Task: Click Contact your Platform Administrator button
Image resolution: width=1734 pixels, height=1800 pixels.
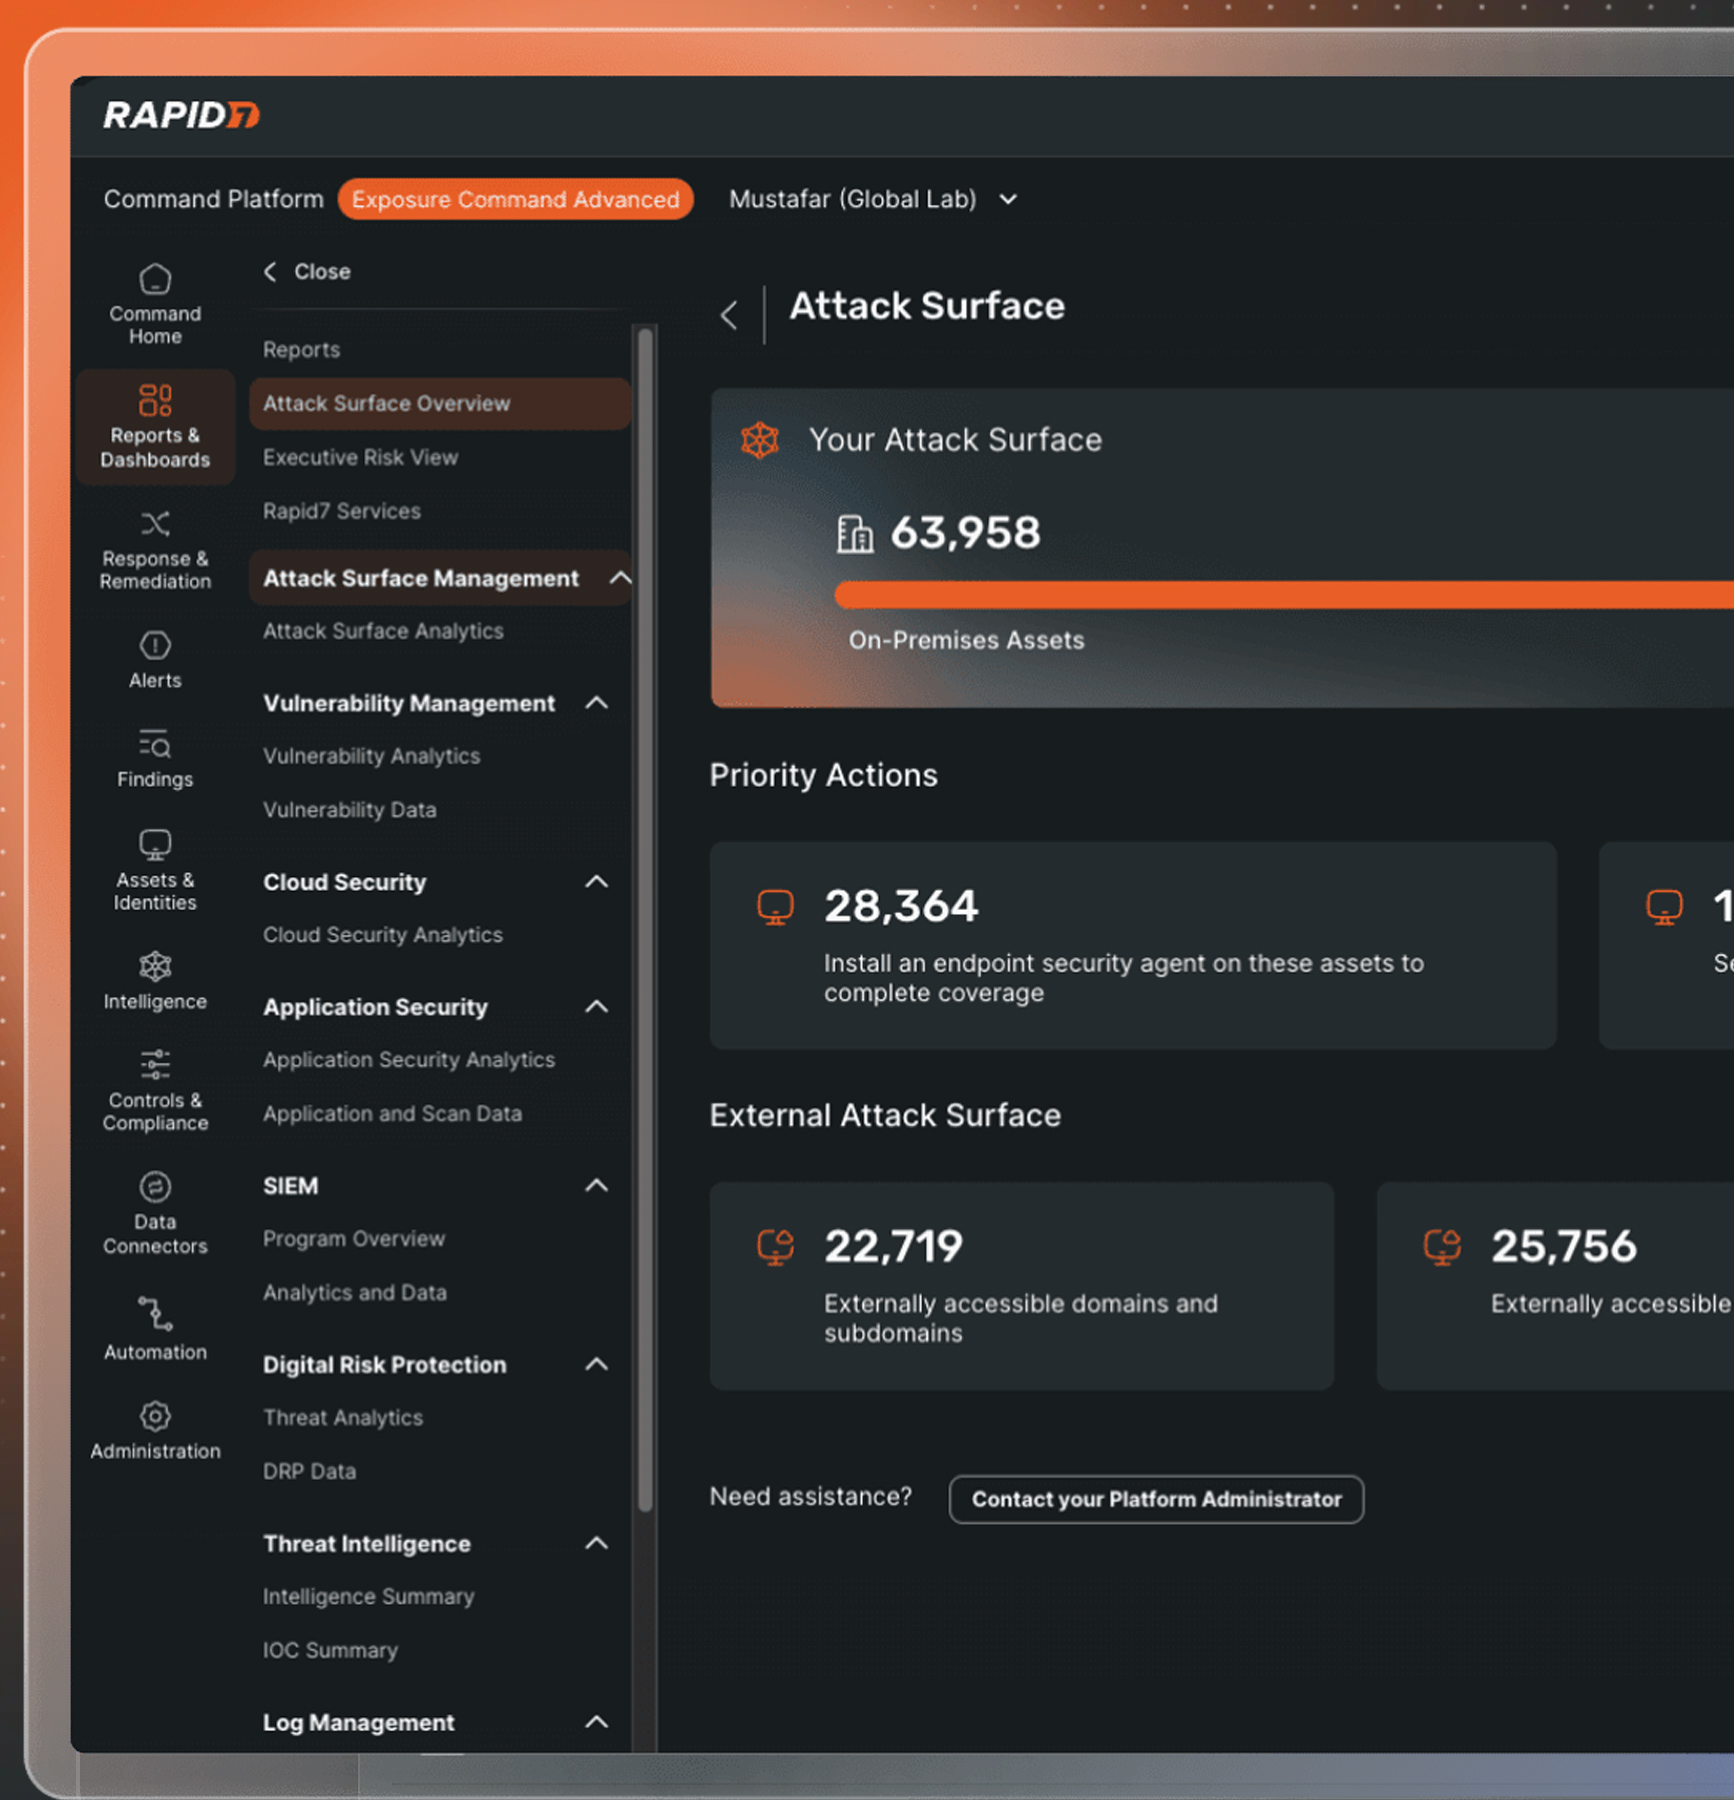Action: pyautogui.click(x=1156, y=1500)
